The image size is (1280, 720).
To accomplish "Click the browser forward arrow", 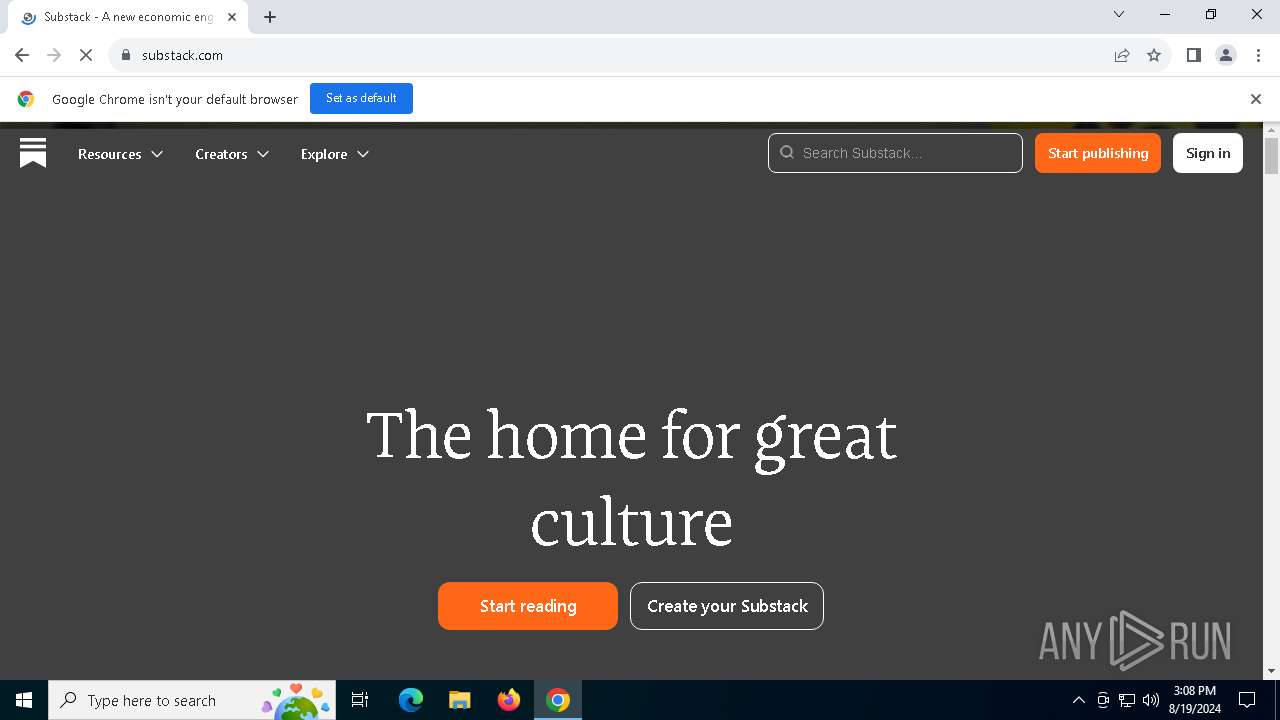I will [54, 55].
